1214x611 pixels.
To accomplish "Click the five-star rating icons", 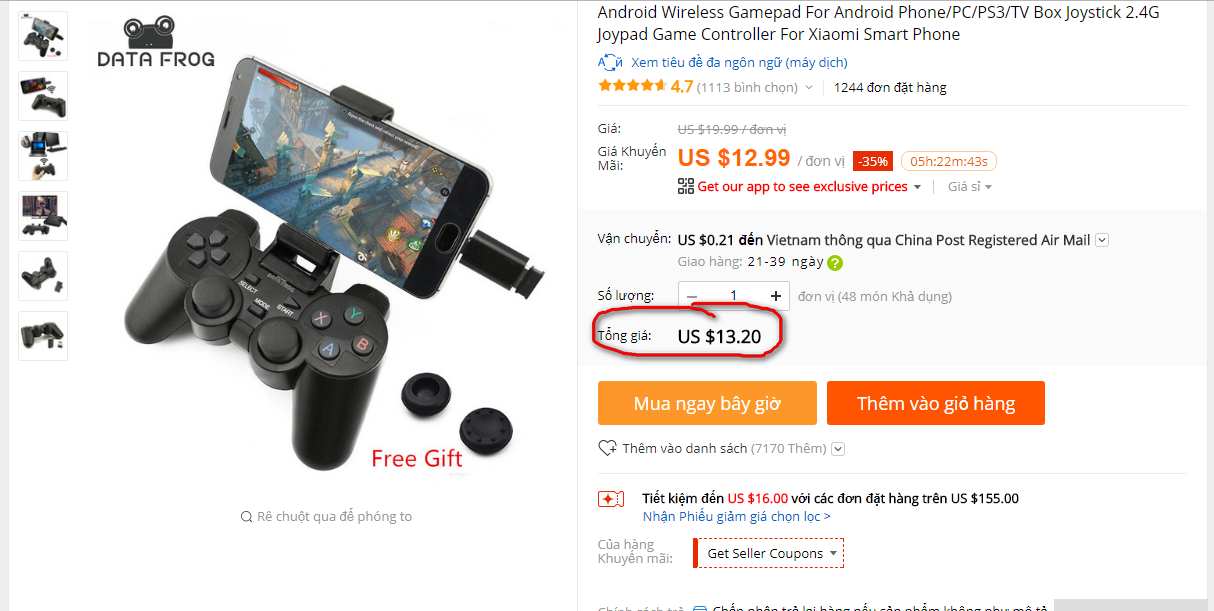I will tap(631, 86).
